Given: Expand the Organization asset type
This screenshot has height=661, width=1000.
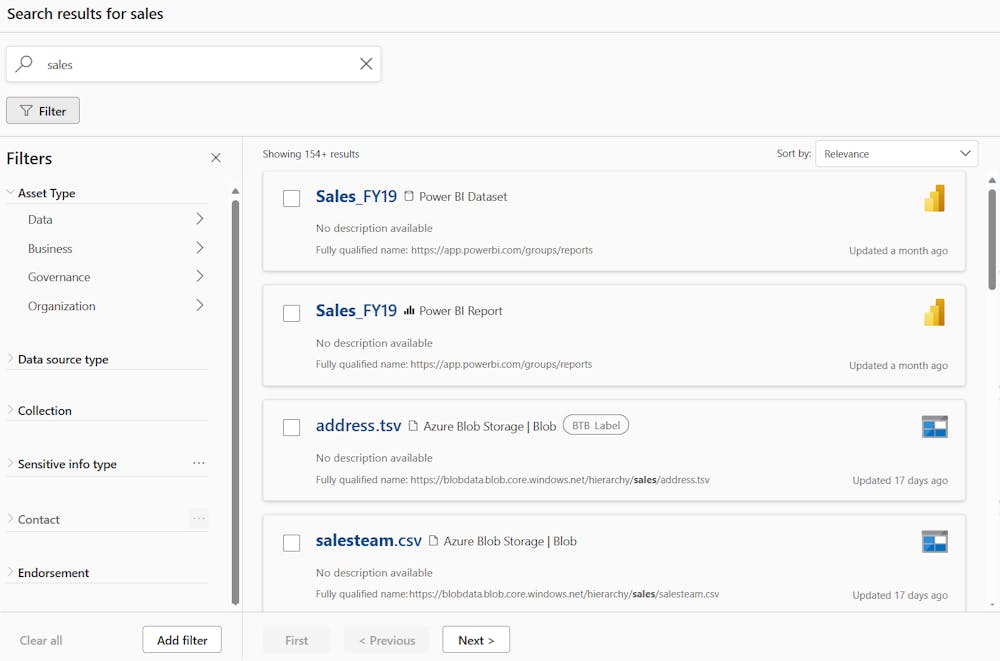Looking at the screenshot, I should click(200, 306).
